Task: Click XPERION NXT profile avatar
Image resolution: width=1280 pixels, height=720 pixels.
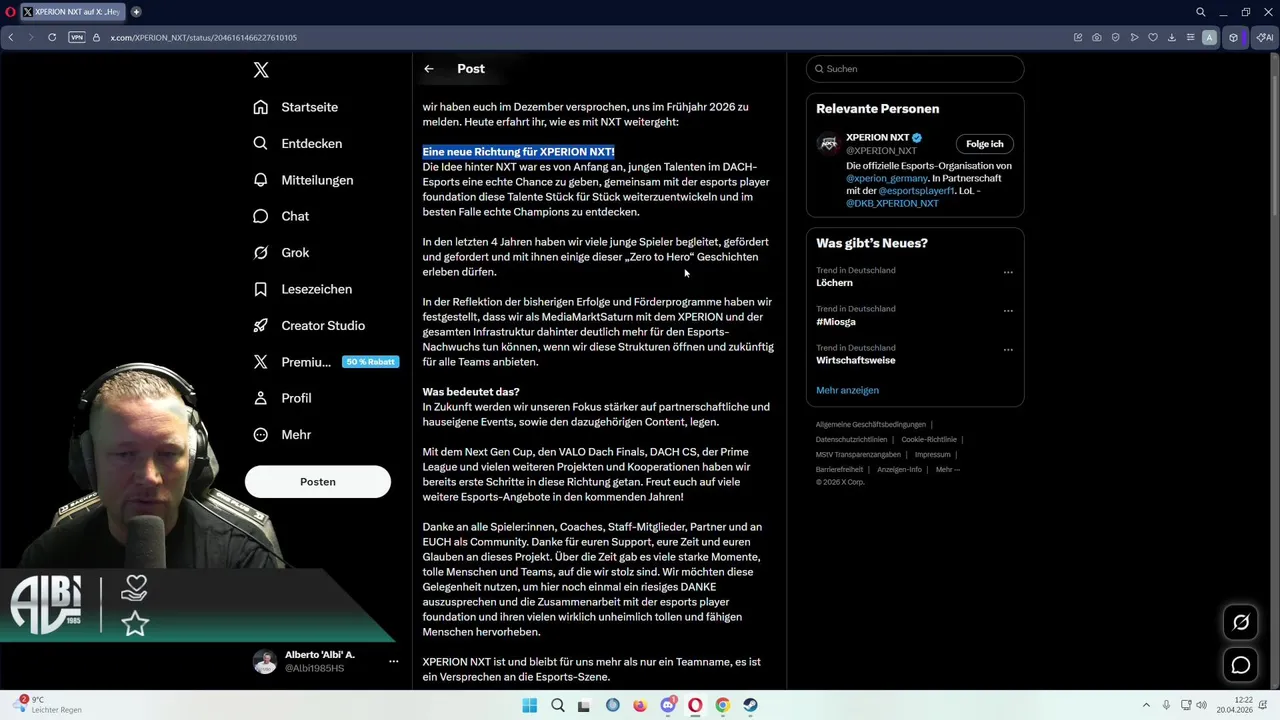Action: (829, 144)
